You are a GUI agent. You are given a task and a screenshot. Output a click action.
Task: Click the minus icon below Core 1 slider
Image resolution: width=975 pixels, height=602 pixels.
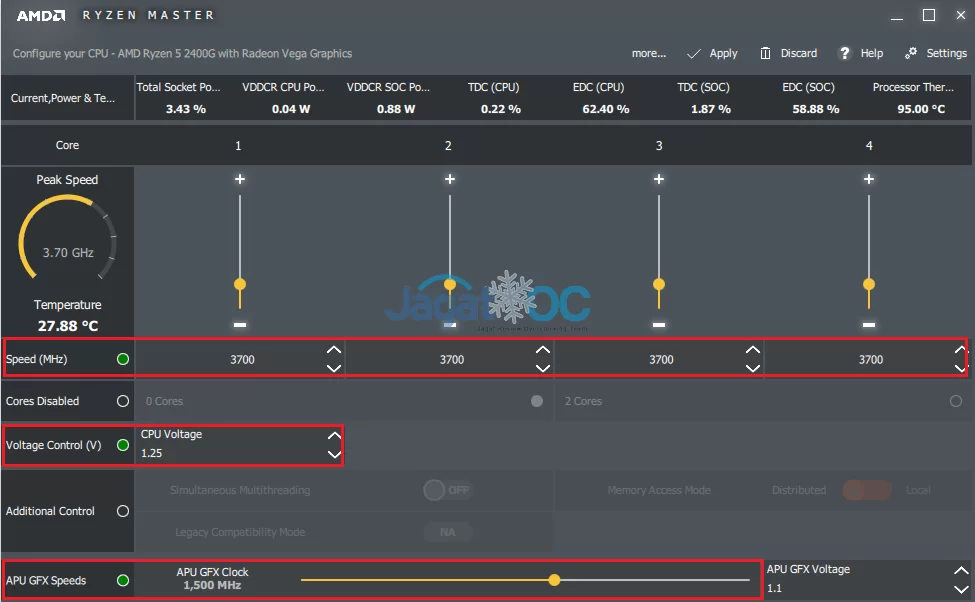(240, 325)
